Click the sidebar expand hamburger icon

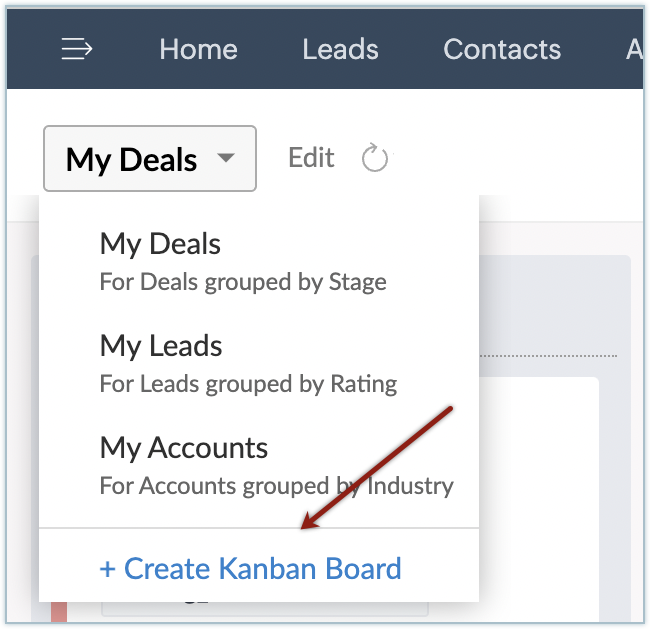[77, 49]
